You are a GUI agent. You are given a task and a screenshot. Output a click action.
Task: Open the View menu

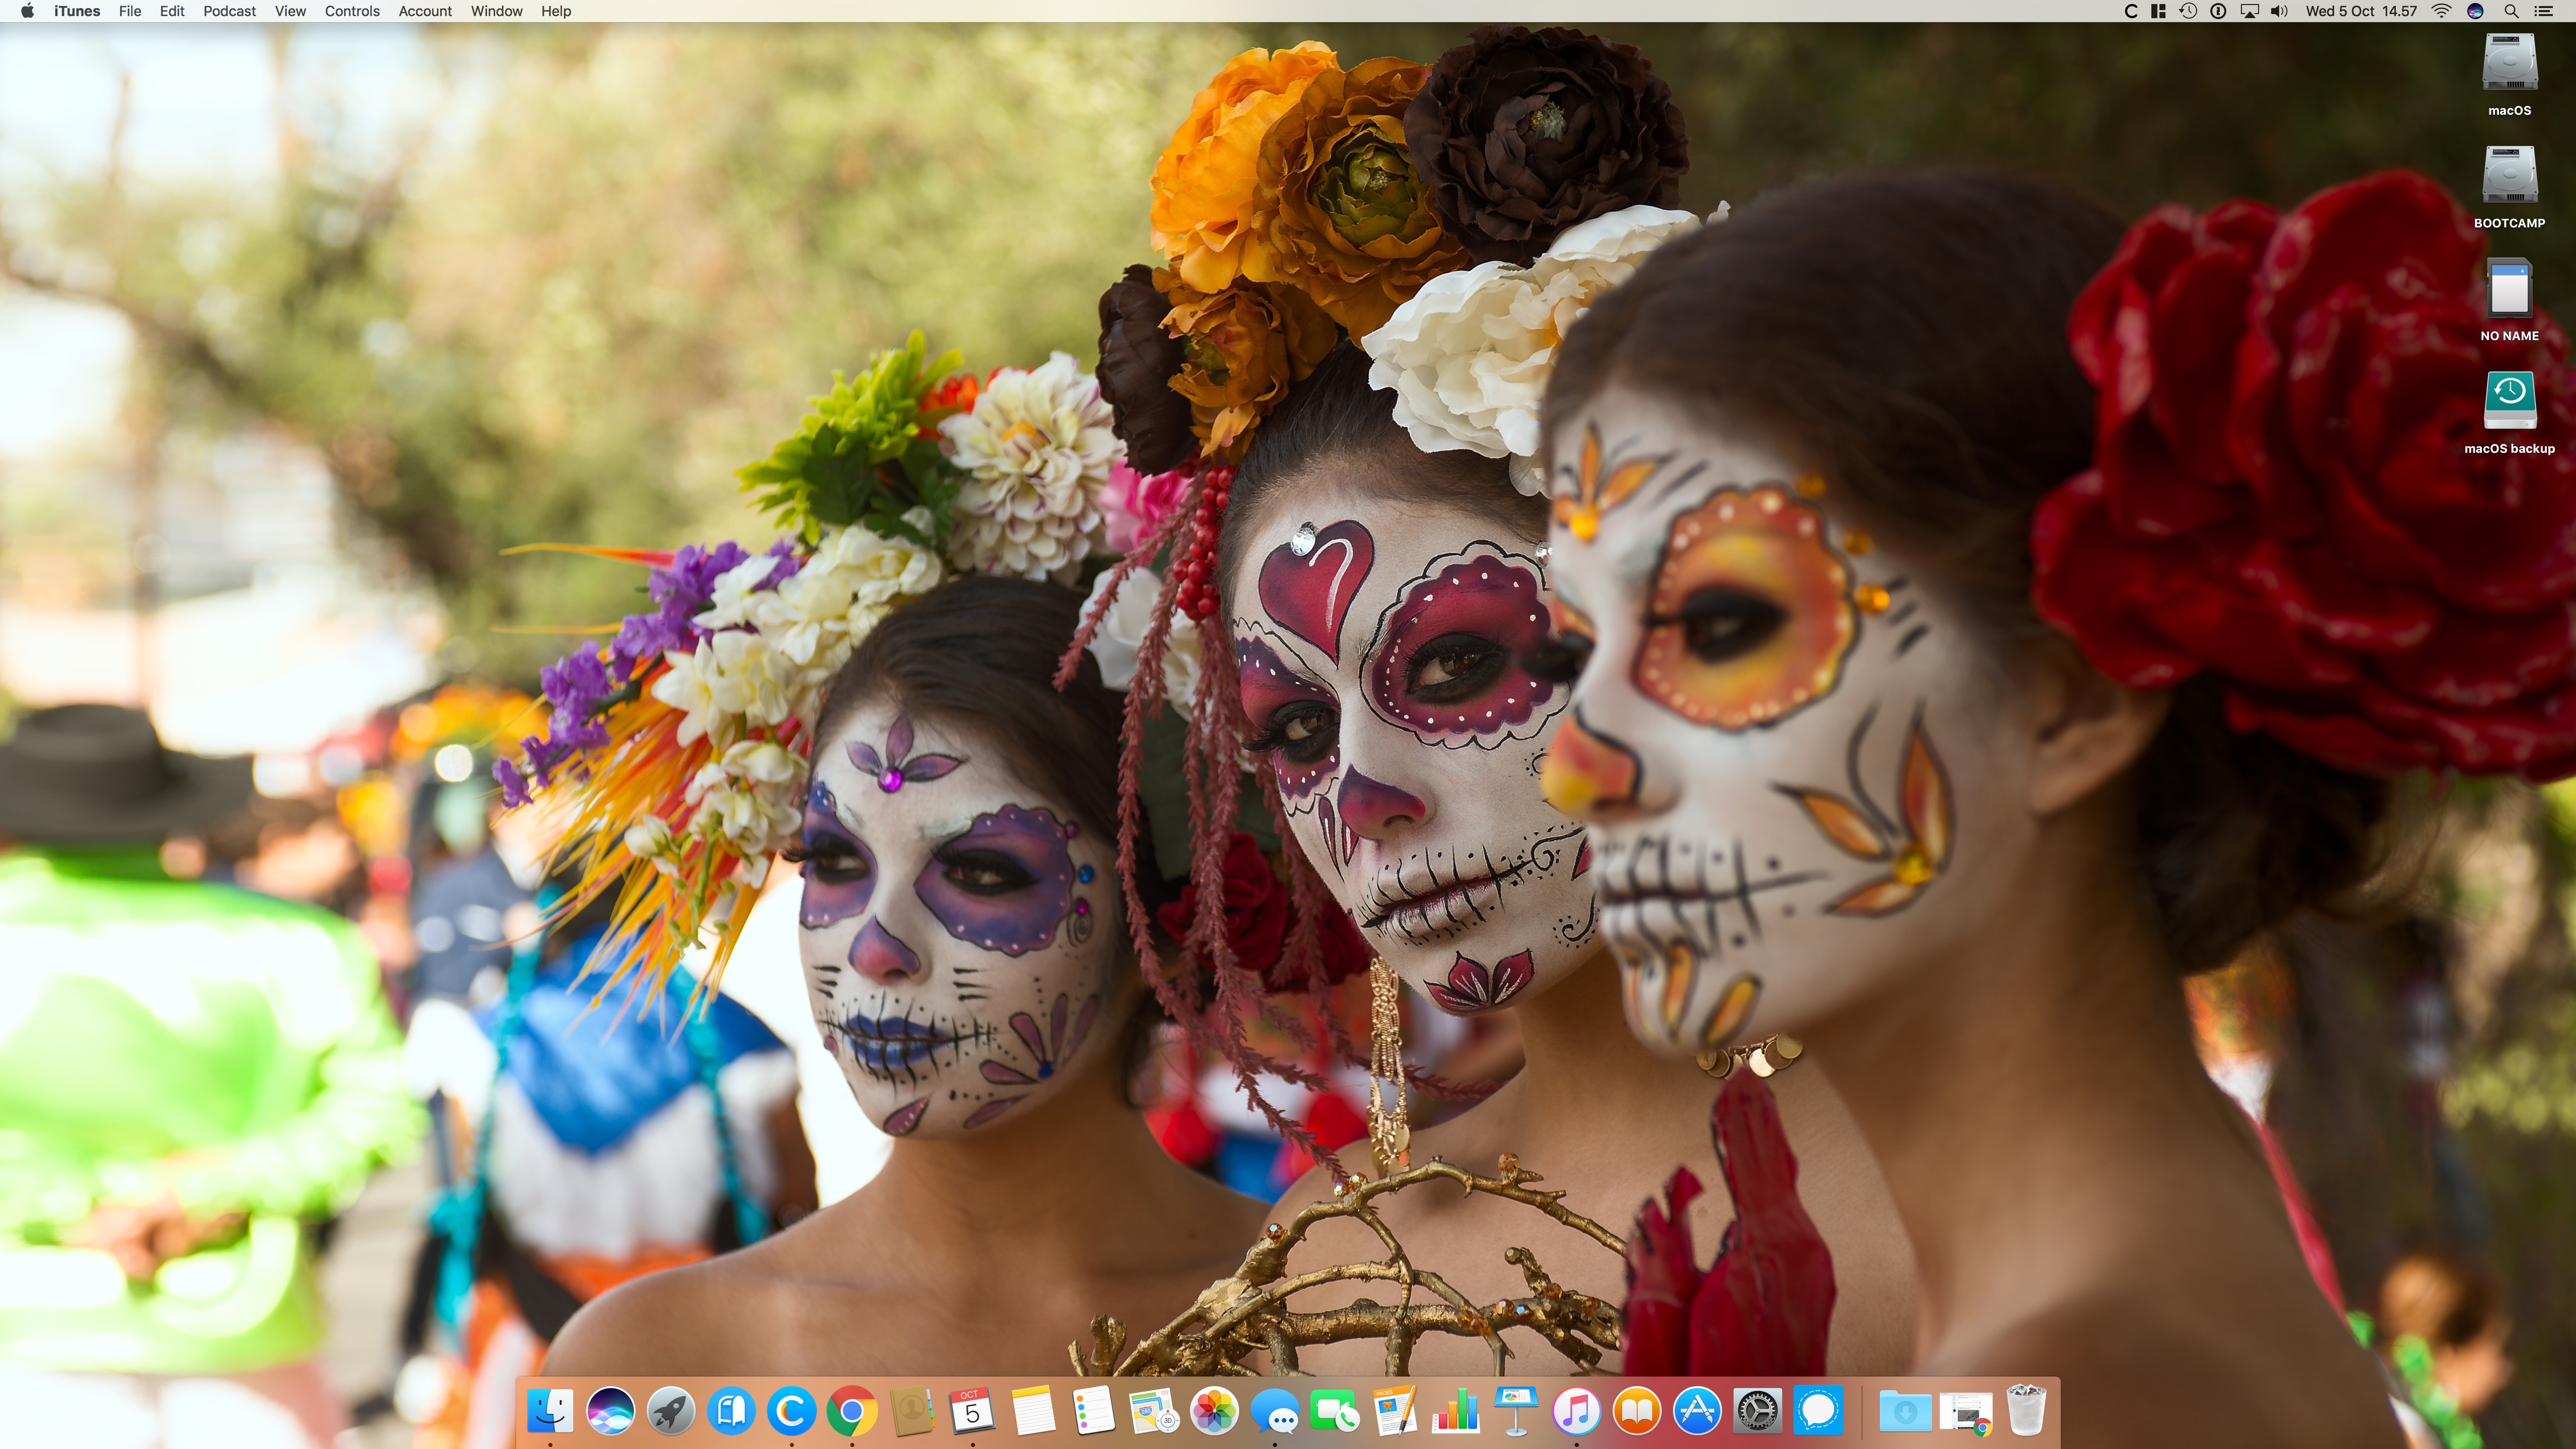pos(290,11)
